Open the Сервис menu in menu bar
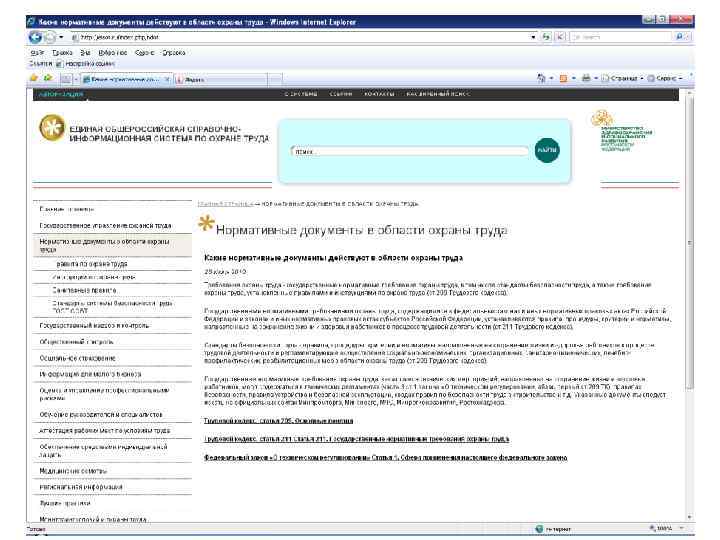This screenshot has width=720, height=540. point(145,53)
